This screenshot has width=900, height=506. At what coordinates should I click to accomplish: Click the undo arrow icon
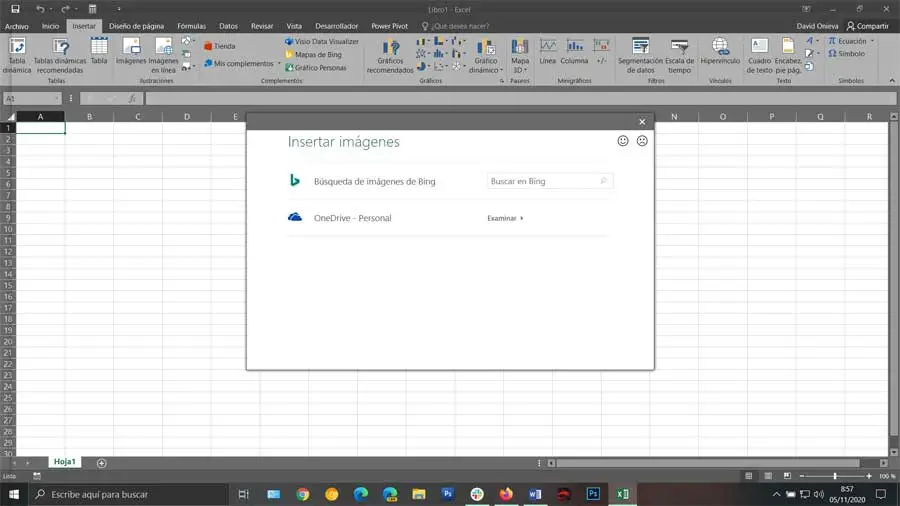40,9
